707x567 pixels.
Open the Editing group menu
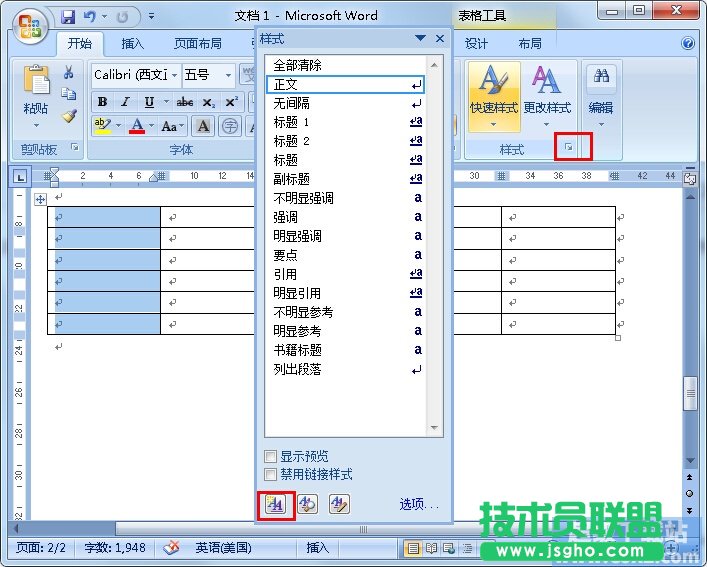601,96
